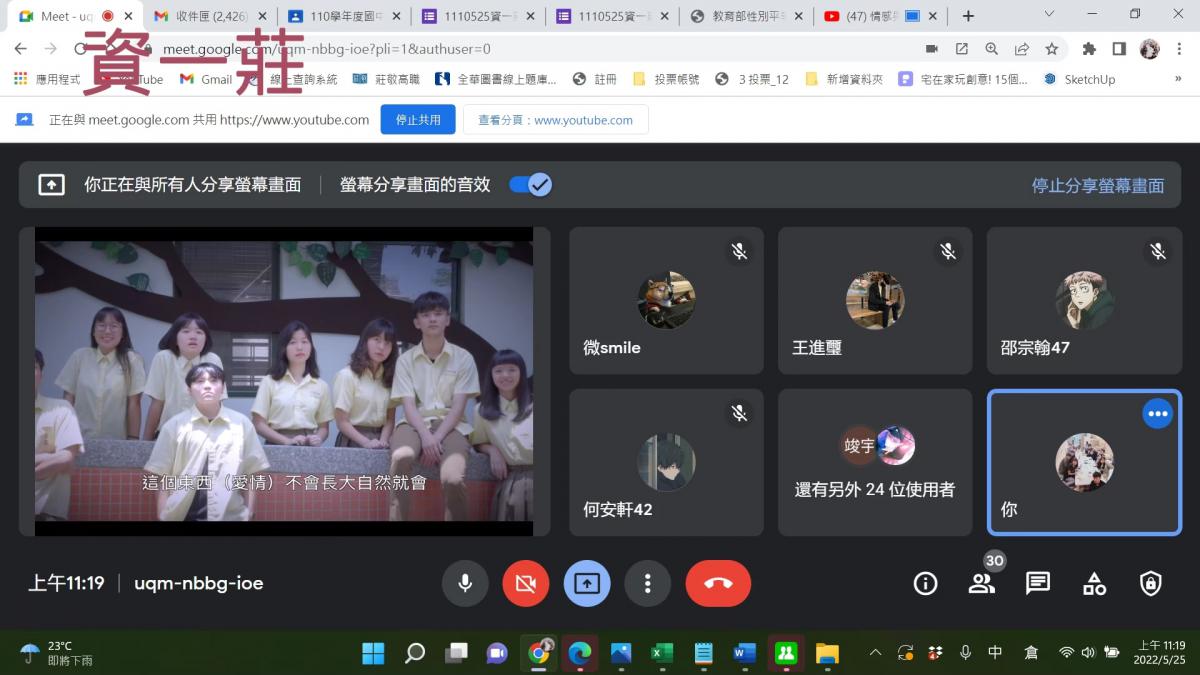Click the blue 停止共用 button
Viewport: 1200px width, 675px height.
[x=418, y=120]
